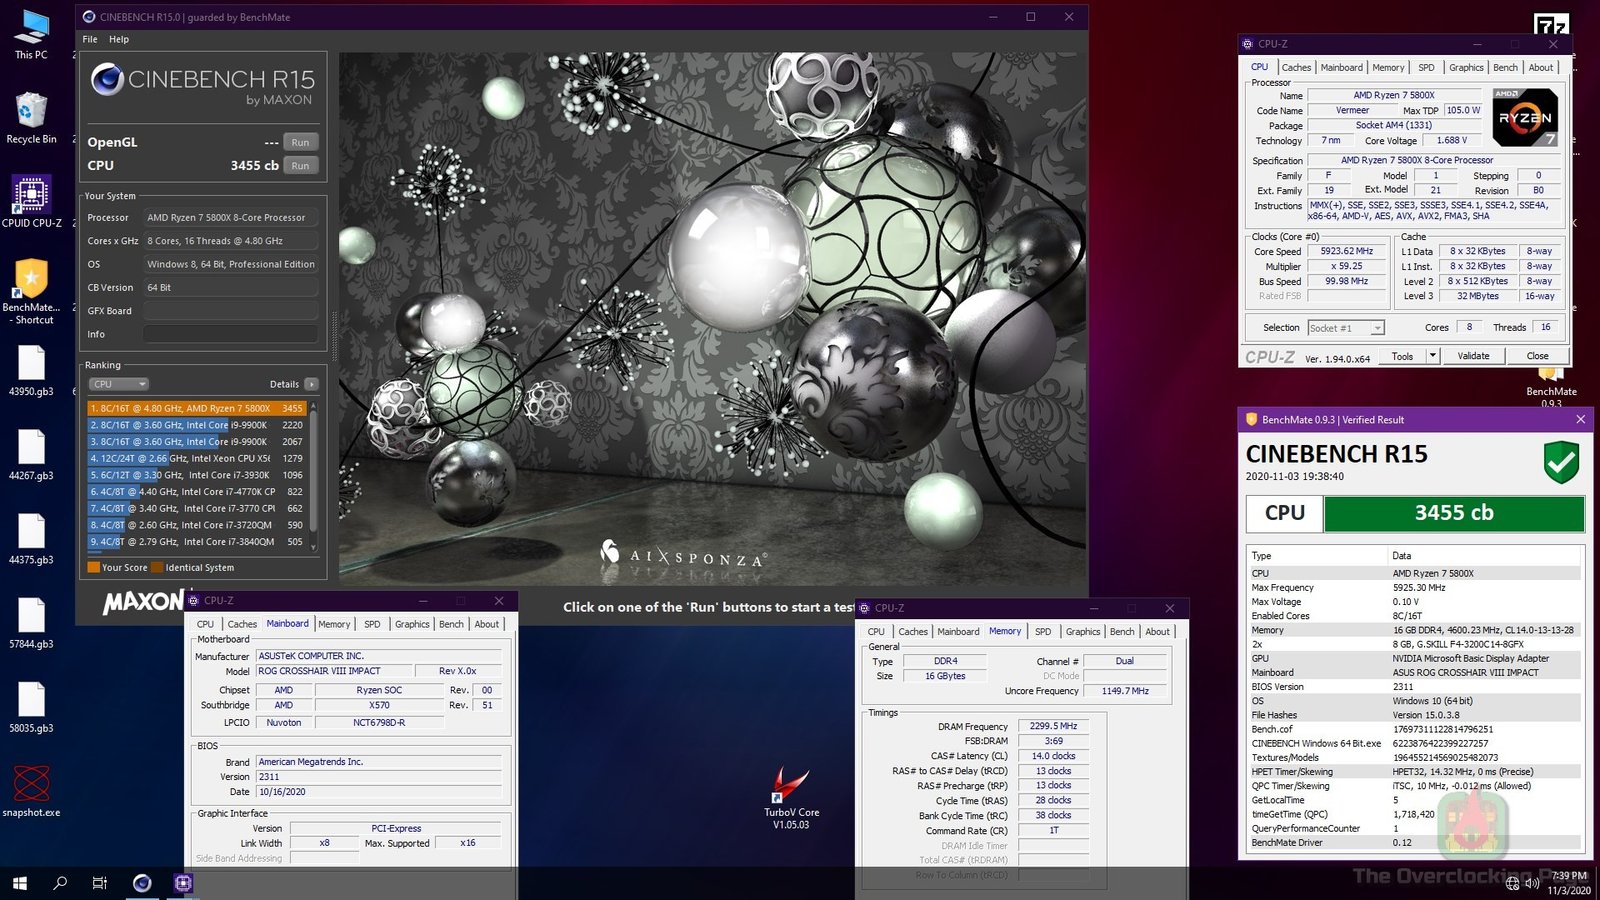
Task: Click the speaker icon in the system tray
Action: (x=1529, y=883)
